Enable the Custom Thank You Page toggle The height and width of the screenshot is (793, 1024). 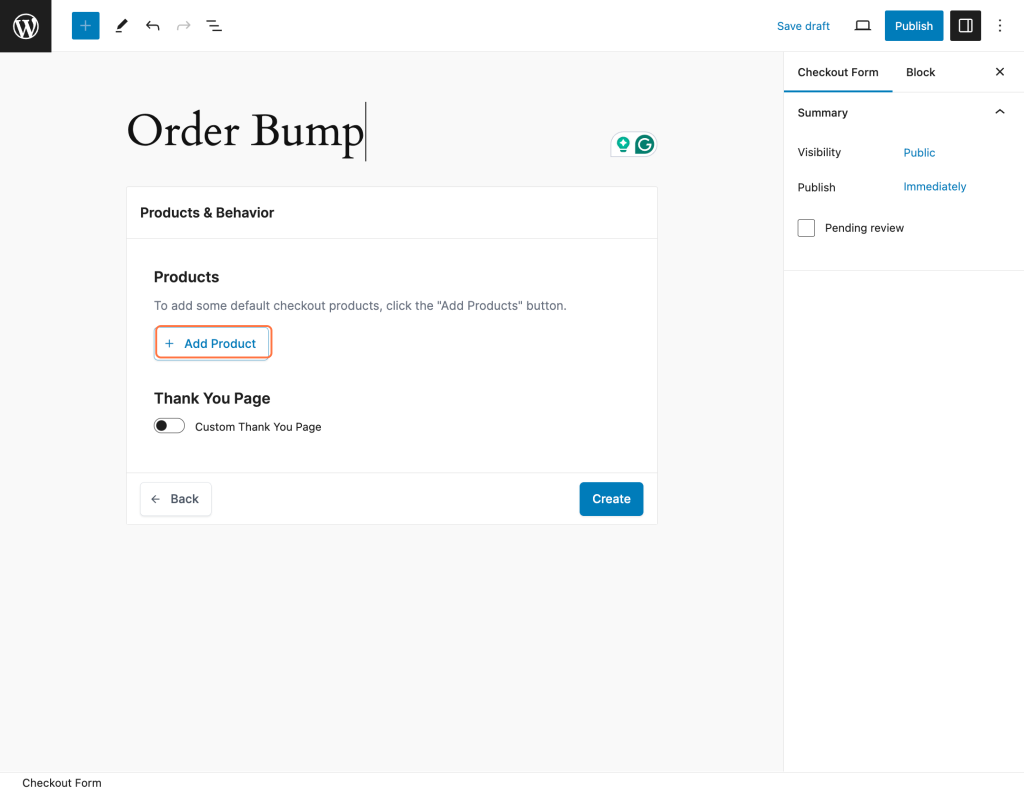tap(169, 425)
